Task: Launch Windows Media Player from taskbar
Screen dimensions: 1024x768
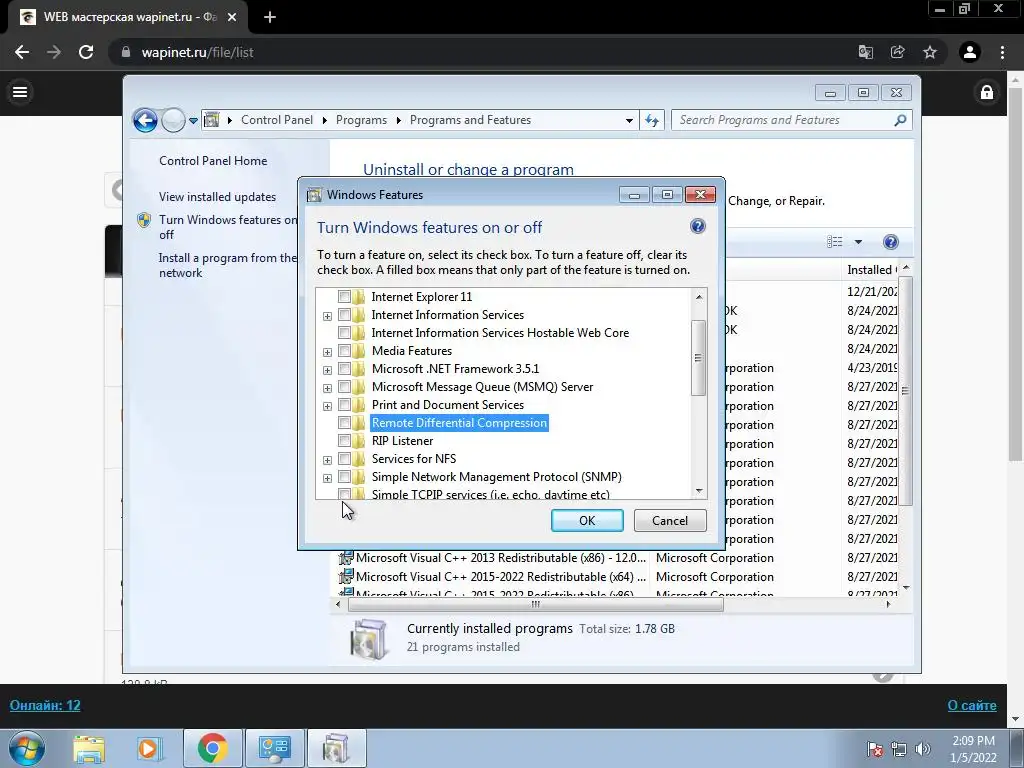Action: point(149,748)
